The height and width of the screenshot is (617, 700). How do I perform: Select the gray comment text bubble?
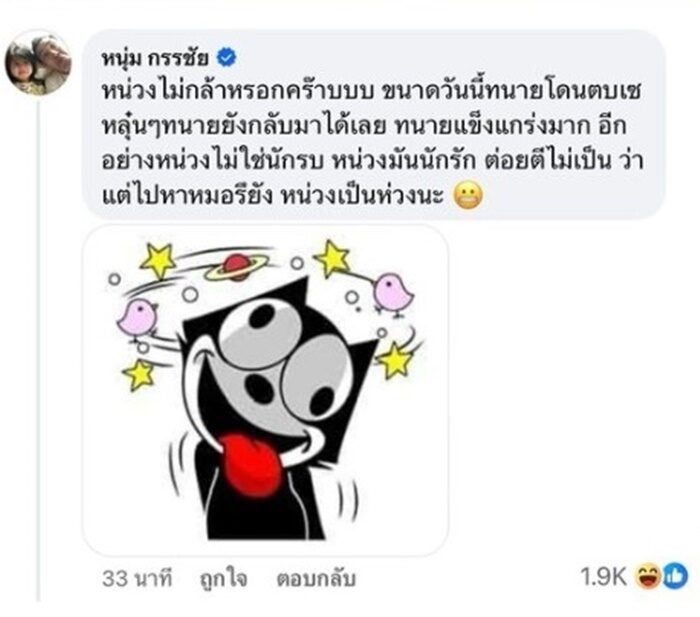point(374,125)
